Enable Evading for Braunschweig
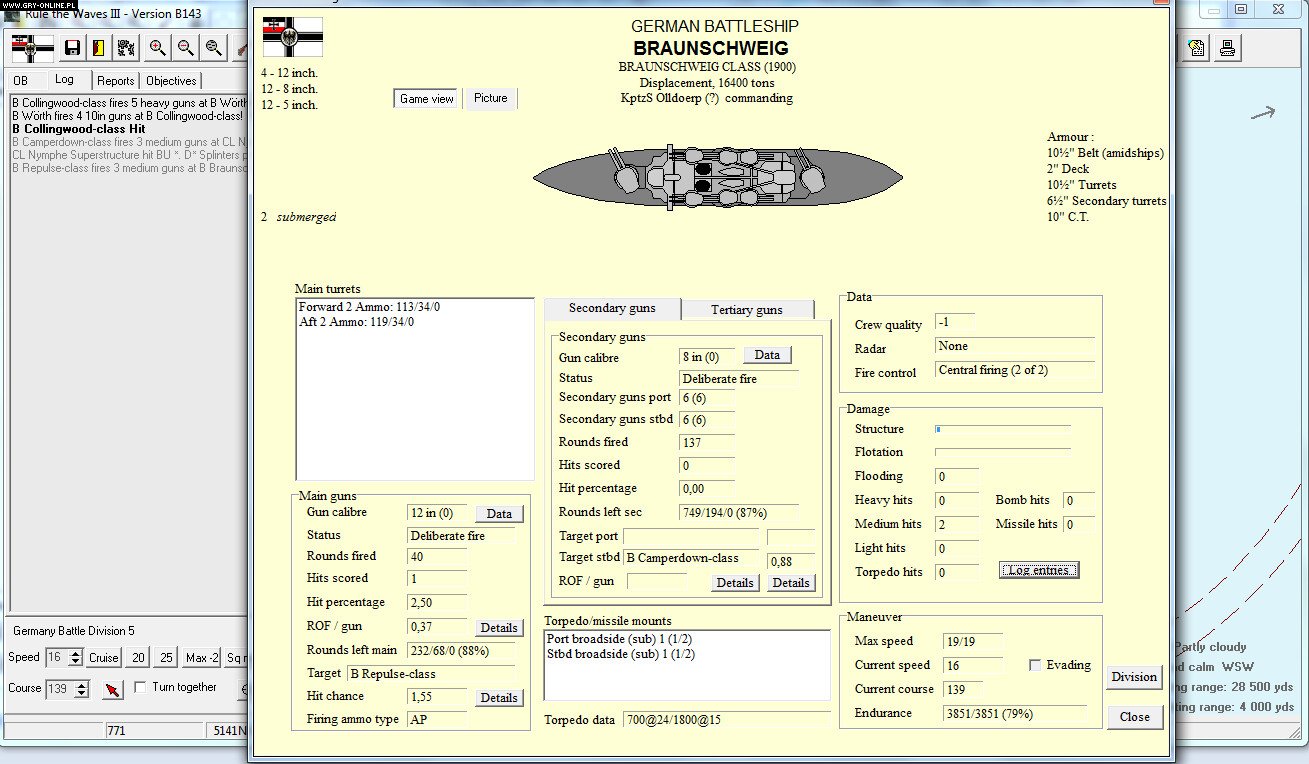 (x=1036, y=665)
